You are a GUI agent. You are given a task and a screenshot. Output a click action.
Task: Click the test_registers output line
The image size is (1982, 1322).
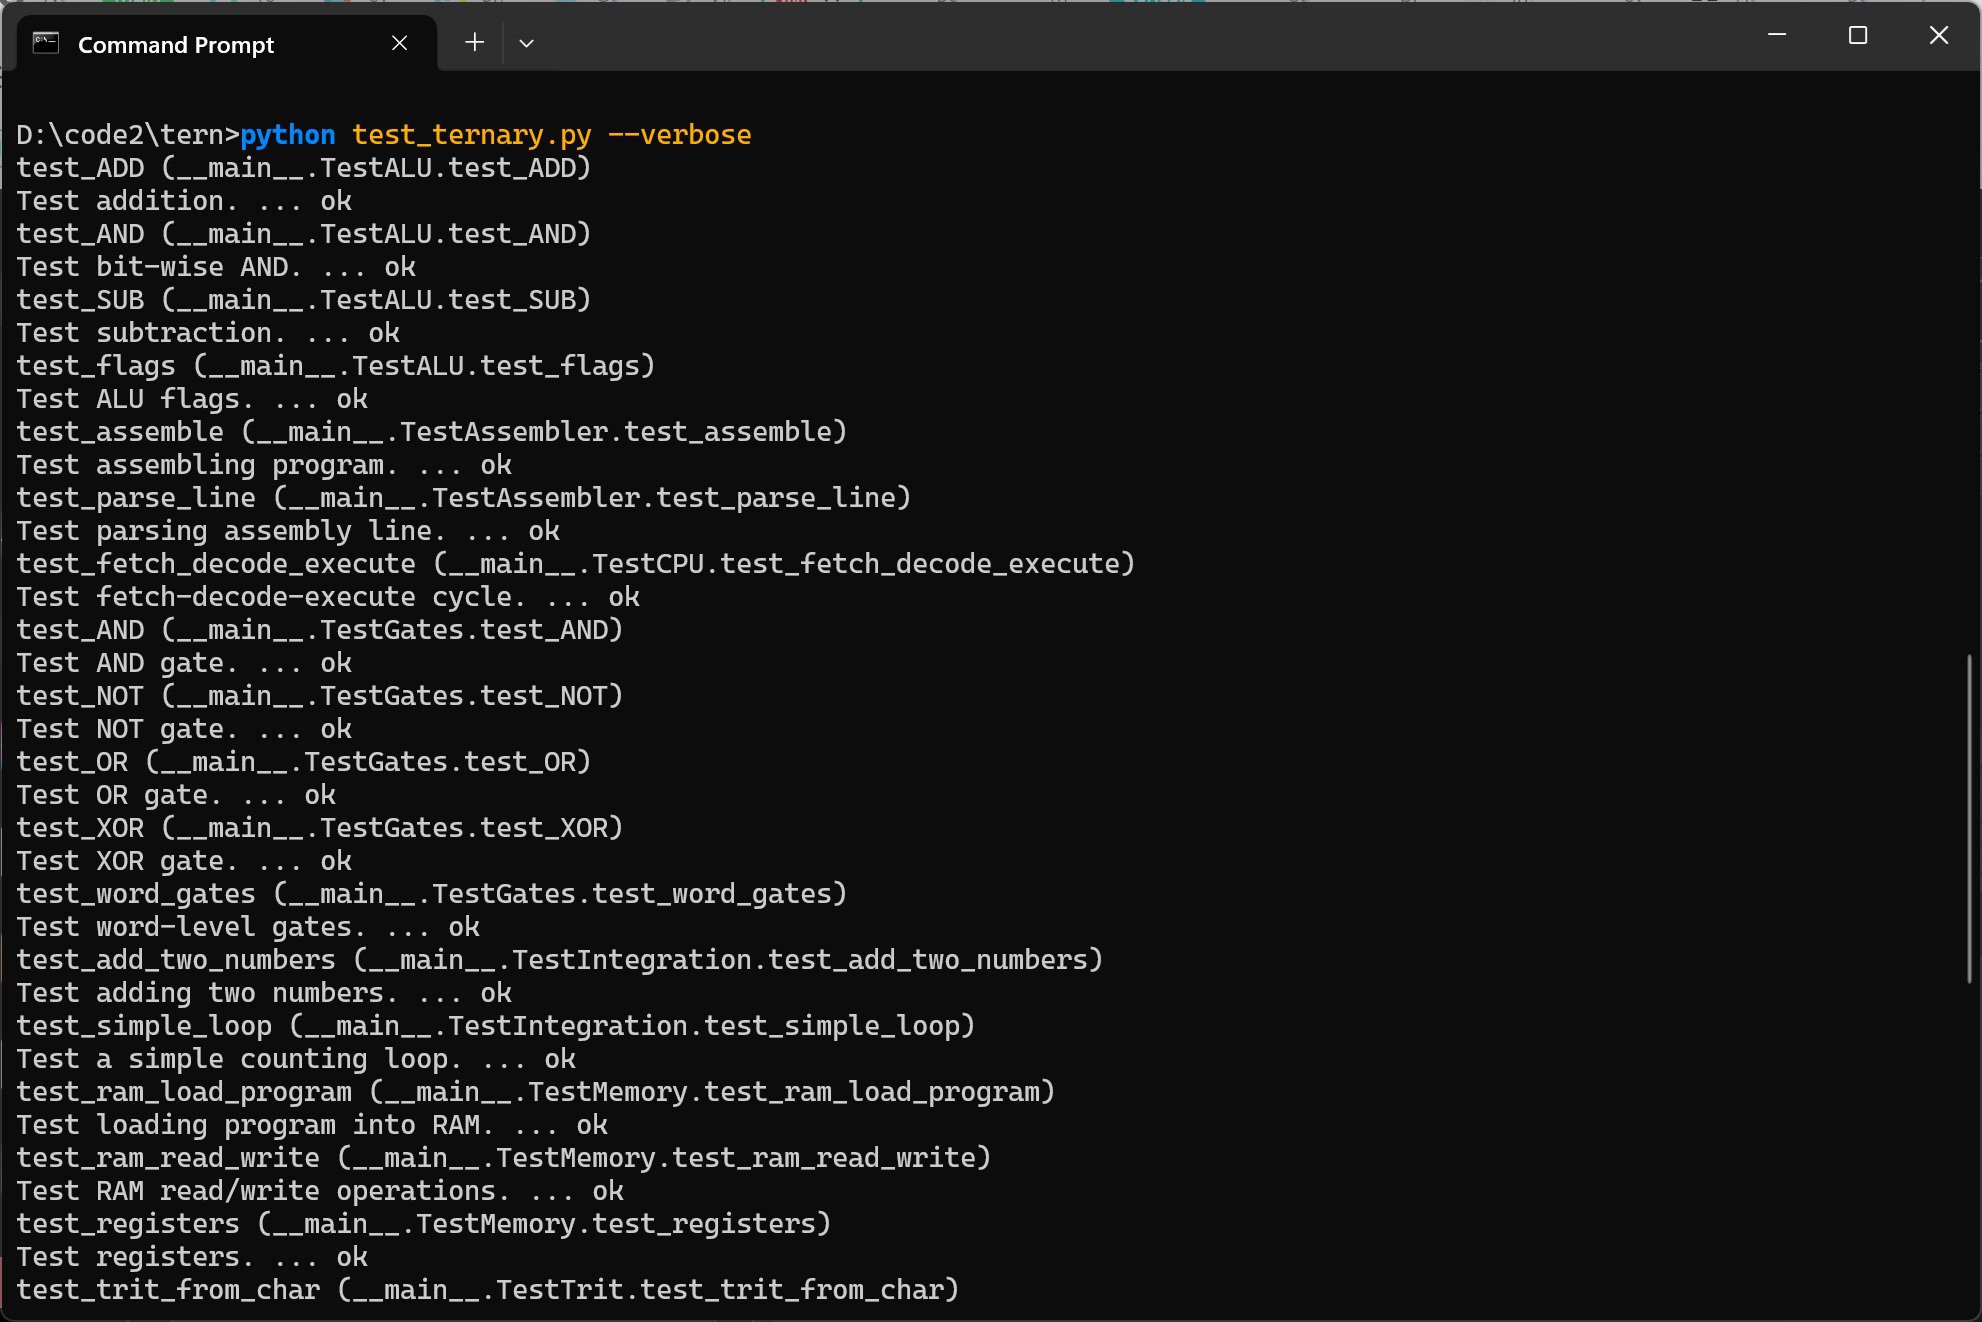click(x=420, y=1223)
